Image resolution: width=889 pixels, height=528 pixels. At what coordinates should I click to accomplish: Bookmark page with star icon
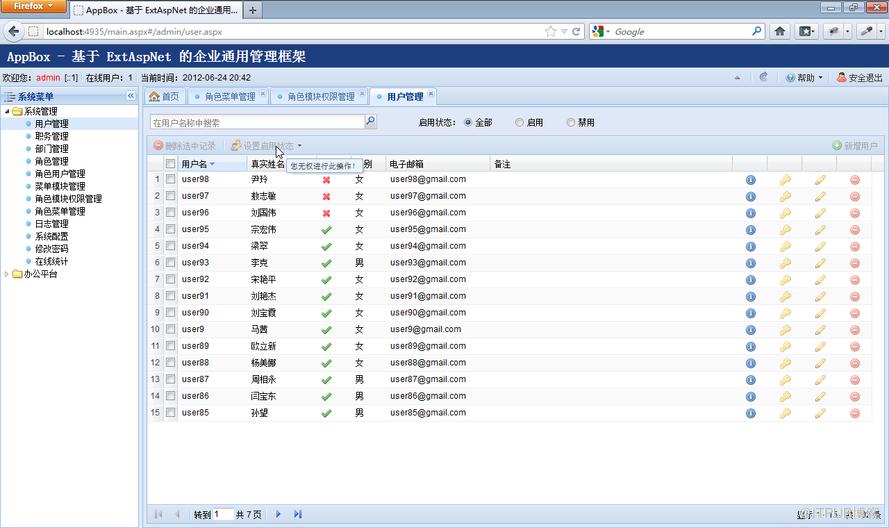pyautogui.click(x=550, y=32)
